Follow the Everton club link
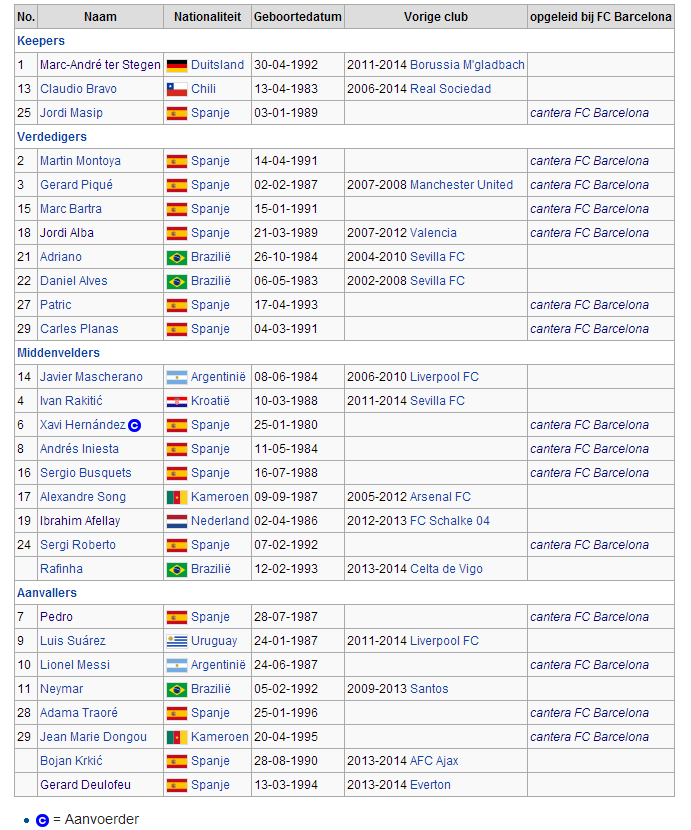This screenshot has width=691, height=830. click(x=430, y=785)
